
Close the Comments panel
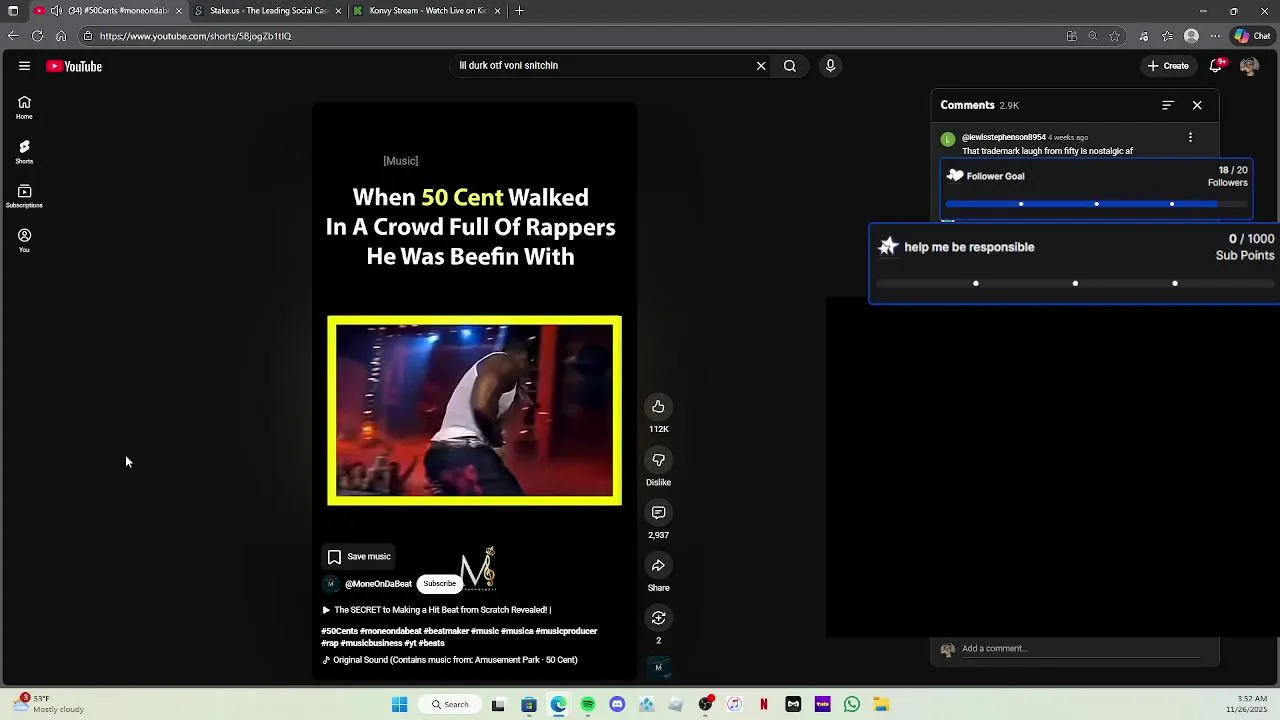(1197, 105)
